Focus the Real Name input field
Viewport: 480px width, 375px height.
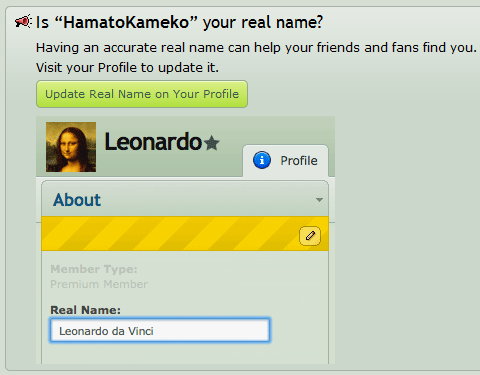point(160,330)
